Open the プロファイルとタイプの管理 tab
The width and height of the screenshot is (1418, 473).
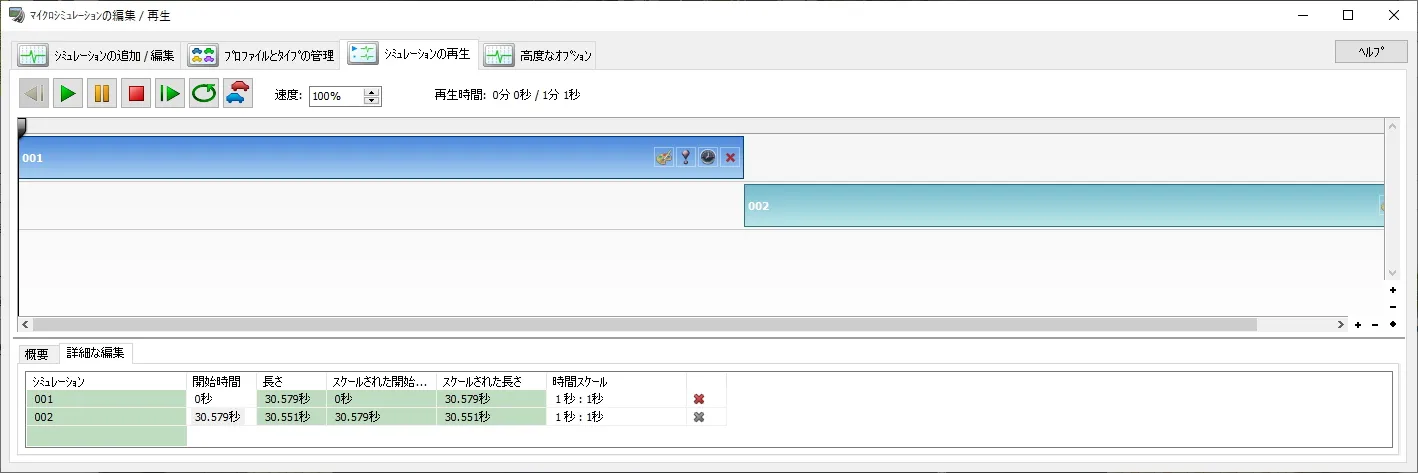[x=262, y=56]
